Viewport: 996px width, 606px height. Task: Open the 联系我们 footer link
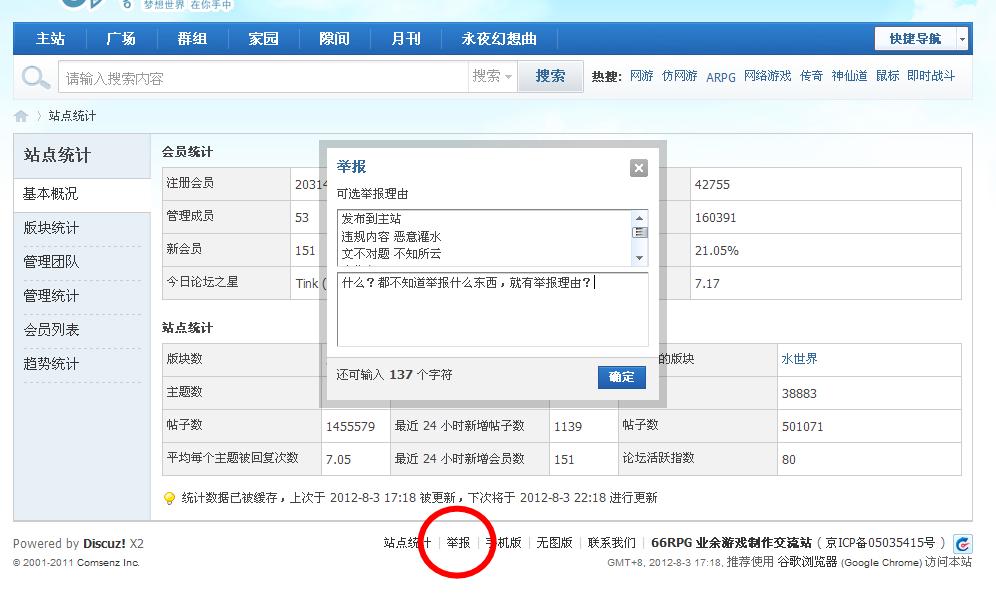point(612,542)
